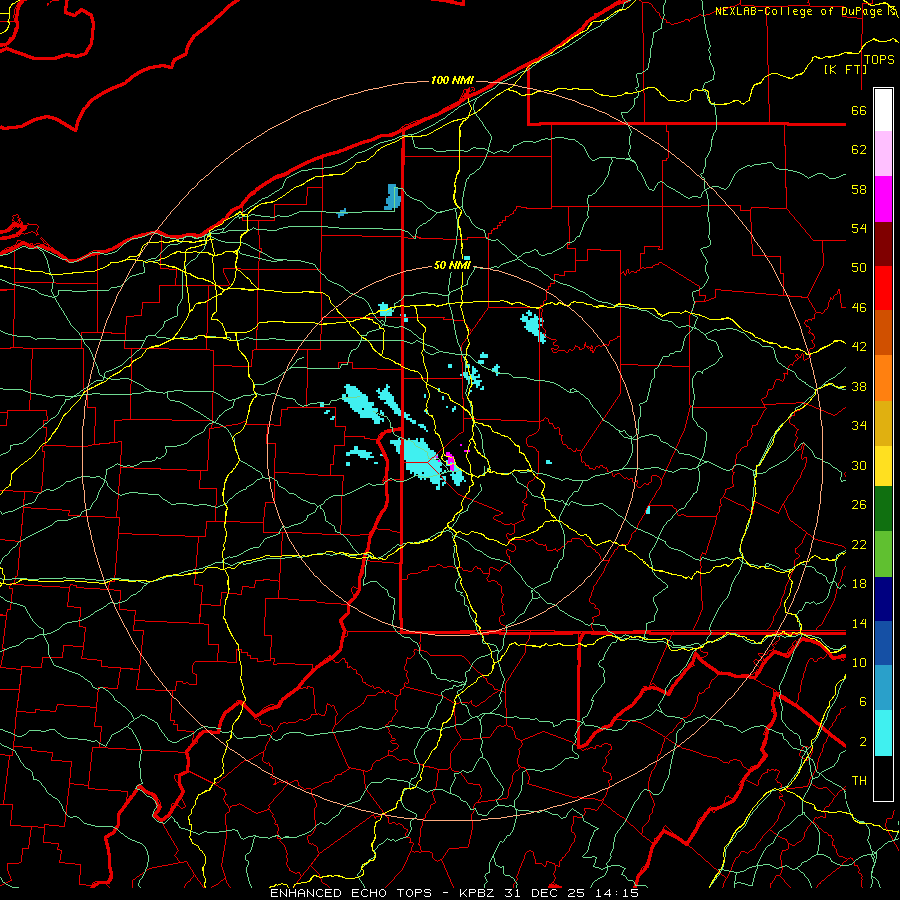900x900 pixels.
Task: Click the magenta legend color swatch
Action: pyautogui.click(x=883, y=199)
